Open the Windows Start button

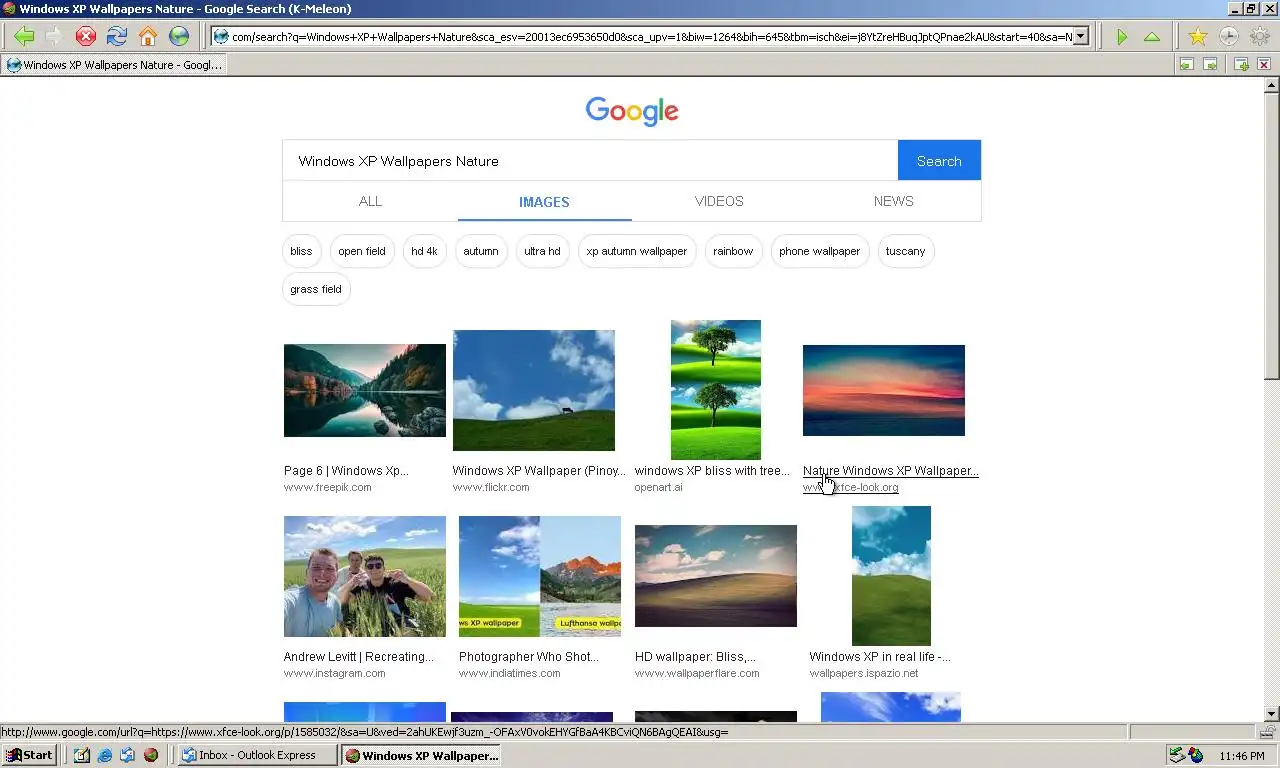29,755
